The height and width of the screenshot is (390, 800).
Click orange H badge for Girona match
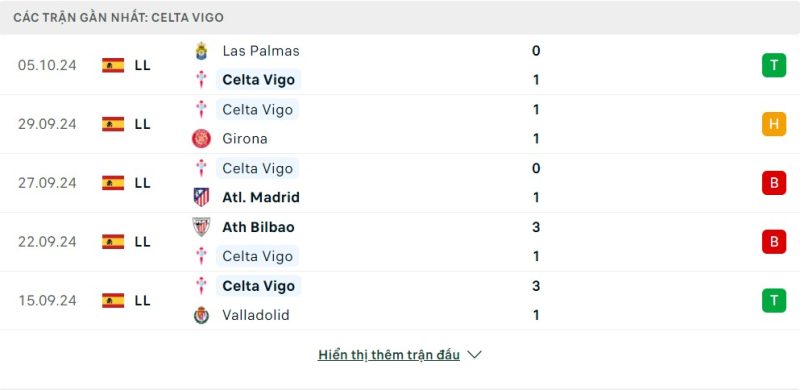point(774,124)
